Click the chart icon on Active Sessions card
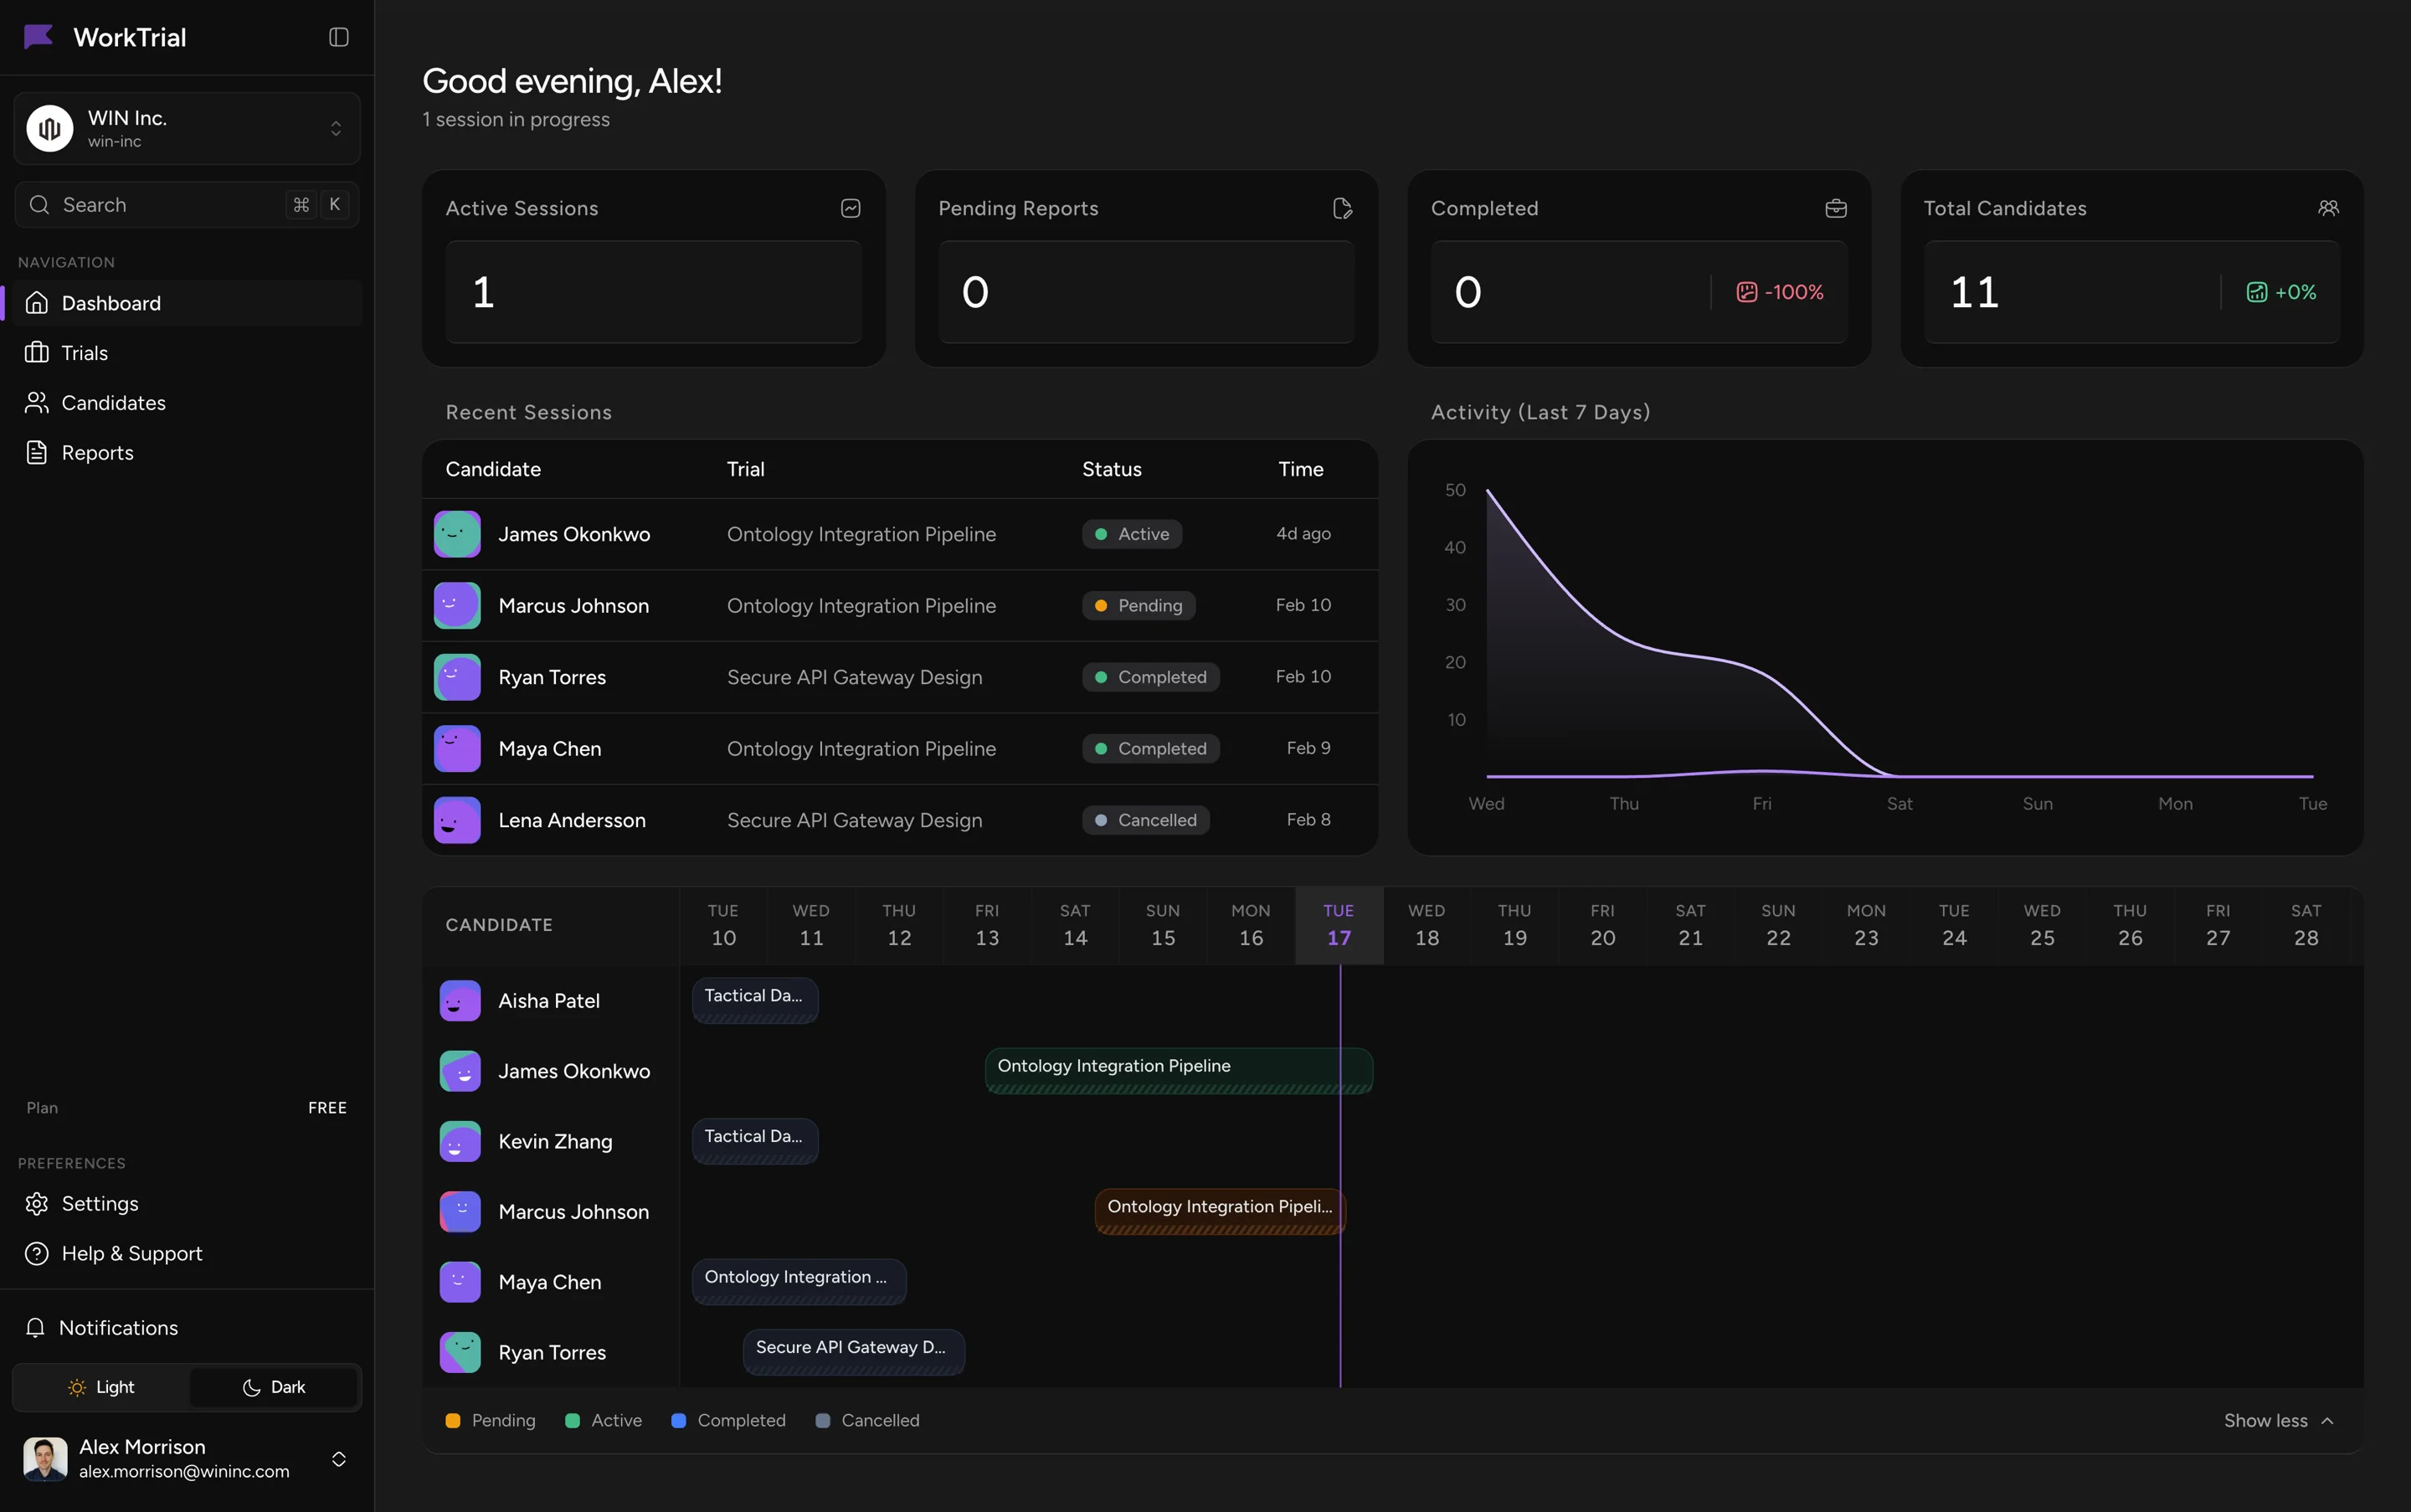This screenshot has height=1512, width=2411. pos(849,208)
